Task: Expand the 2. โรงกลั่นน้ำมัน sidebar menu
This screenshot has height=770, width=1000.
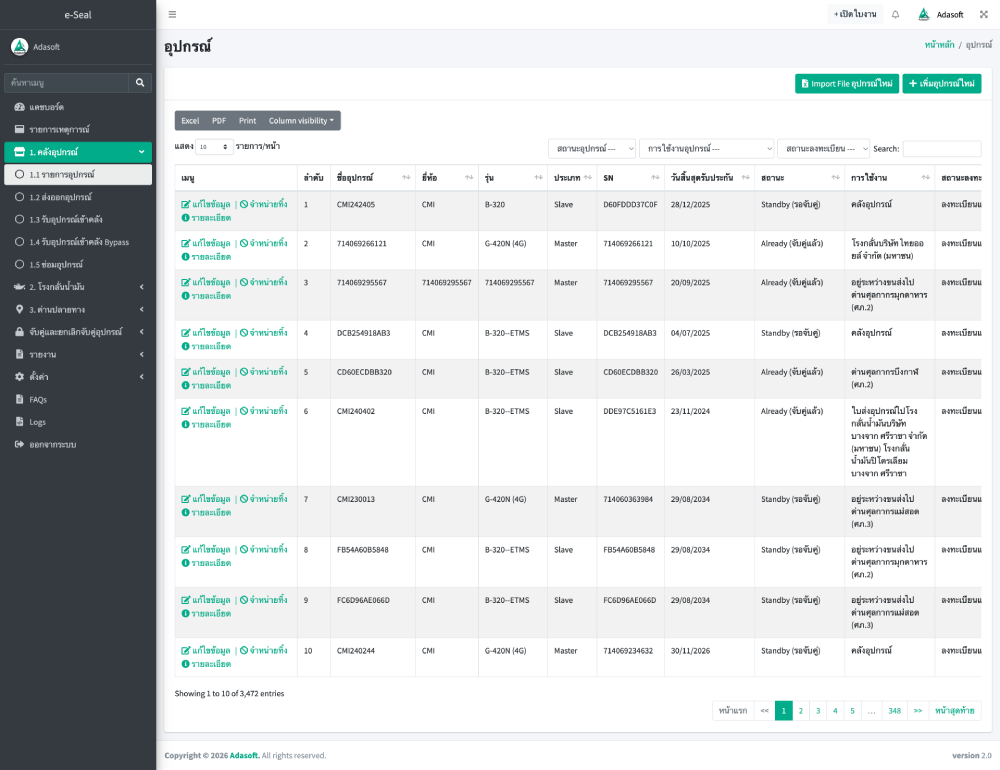Action: click(78, 287)
